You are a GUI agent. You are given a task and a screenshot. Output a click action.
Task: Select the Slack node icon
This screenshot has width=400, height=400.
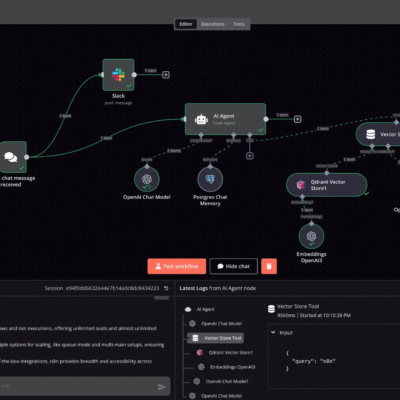click(118, 75)
